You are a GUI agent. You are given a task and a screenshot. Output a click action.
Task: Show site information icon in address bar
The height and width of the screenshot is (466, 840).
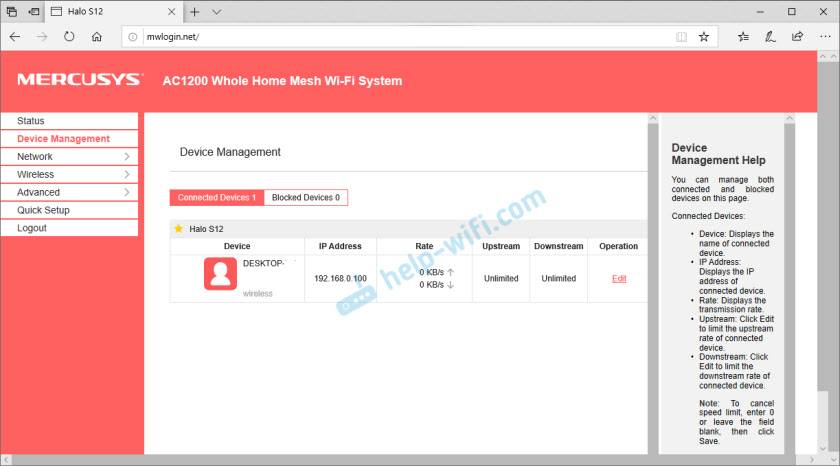pos(132,37)
